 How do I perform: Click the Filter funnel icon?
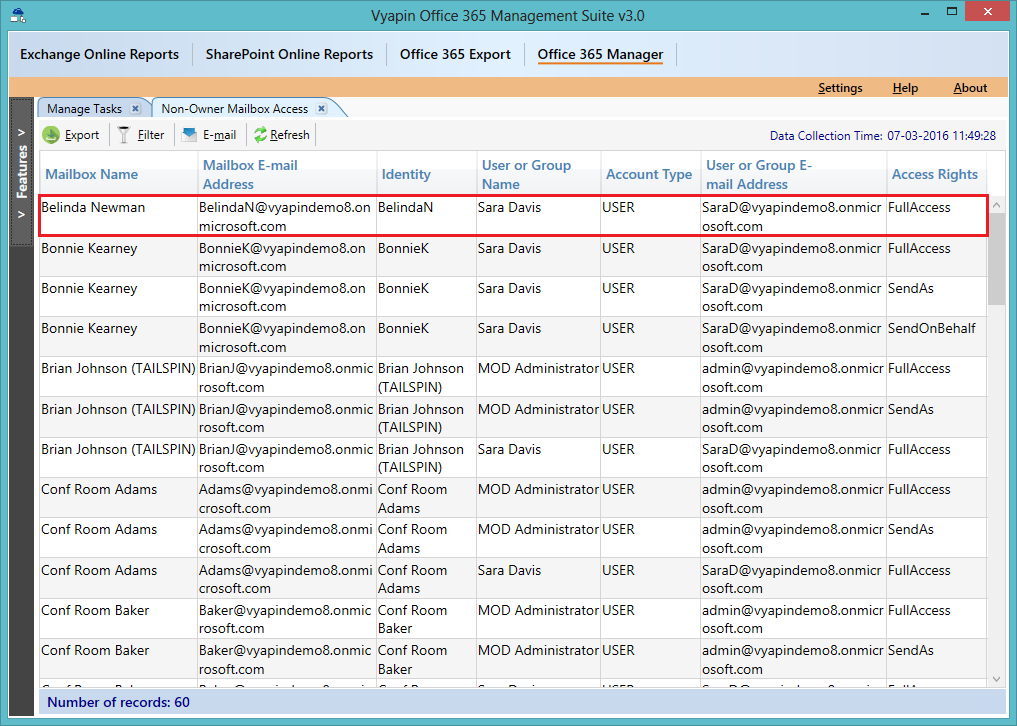(124, 135)
